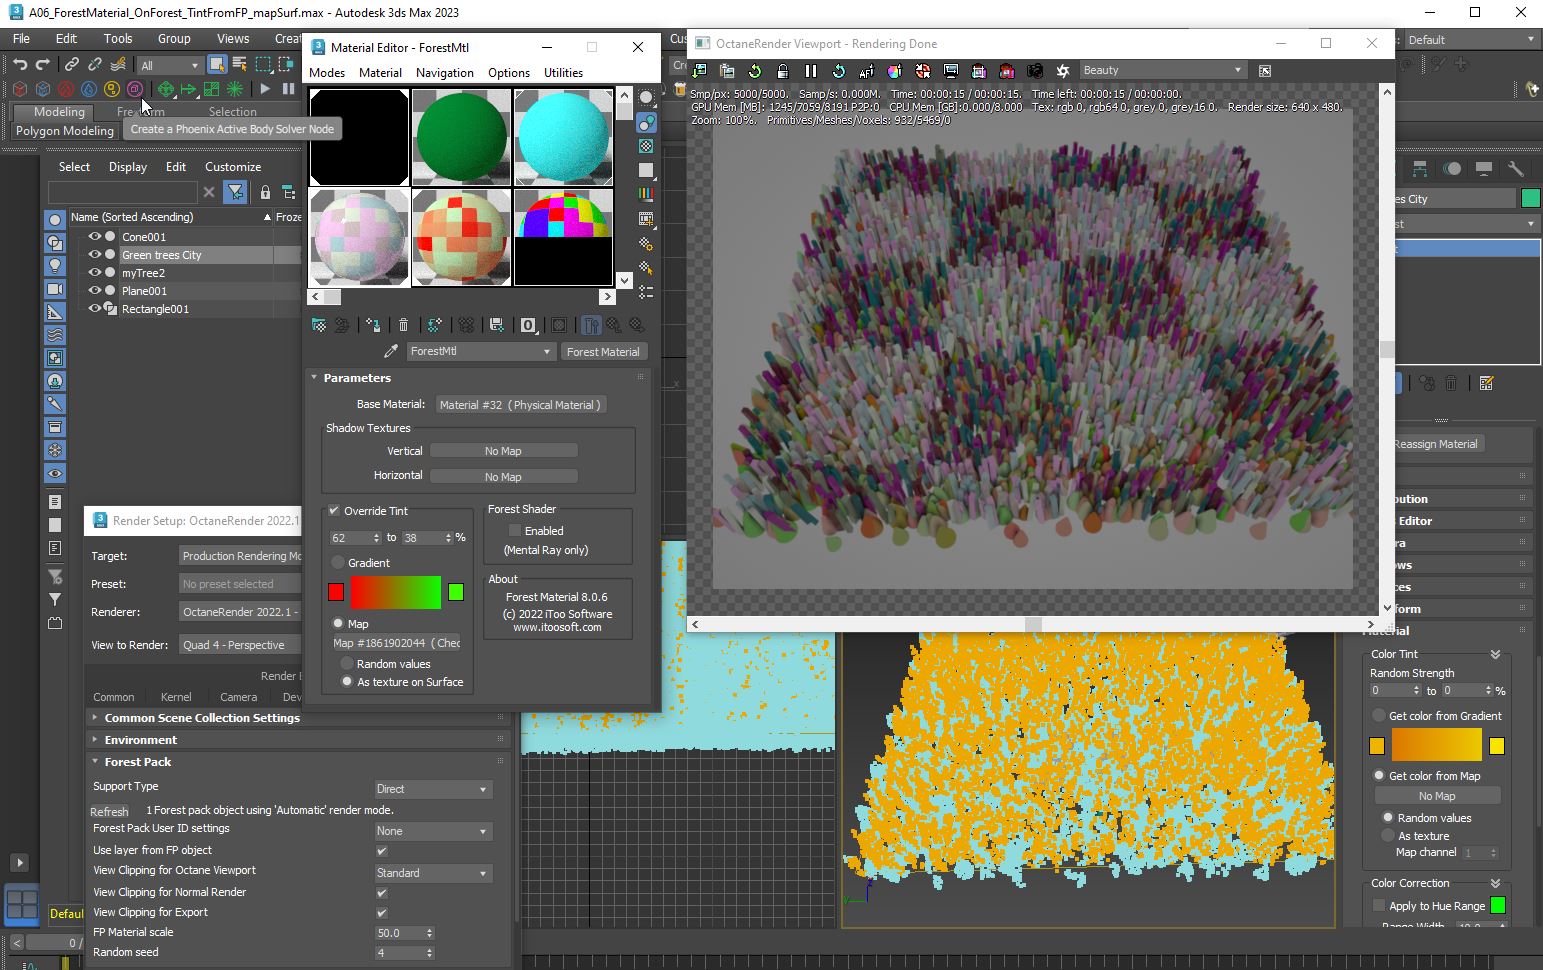This screenshot has width=1543, height=970.
Task: Click Put to Library save icon
Action: coord(496,325)
